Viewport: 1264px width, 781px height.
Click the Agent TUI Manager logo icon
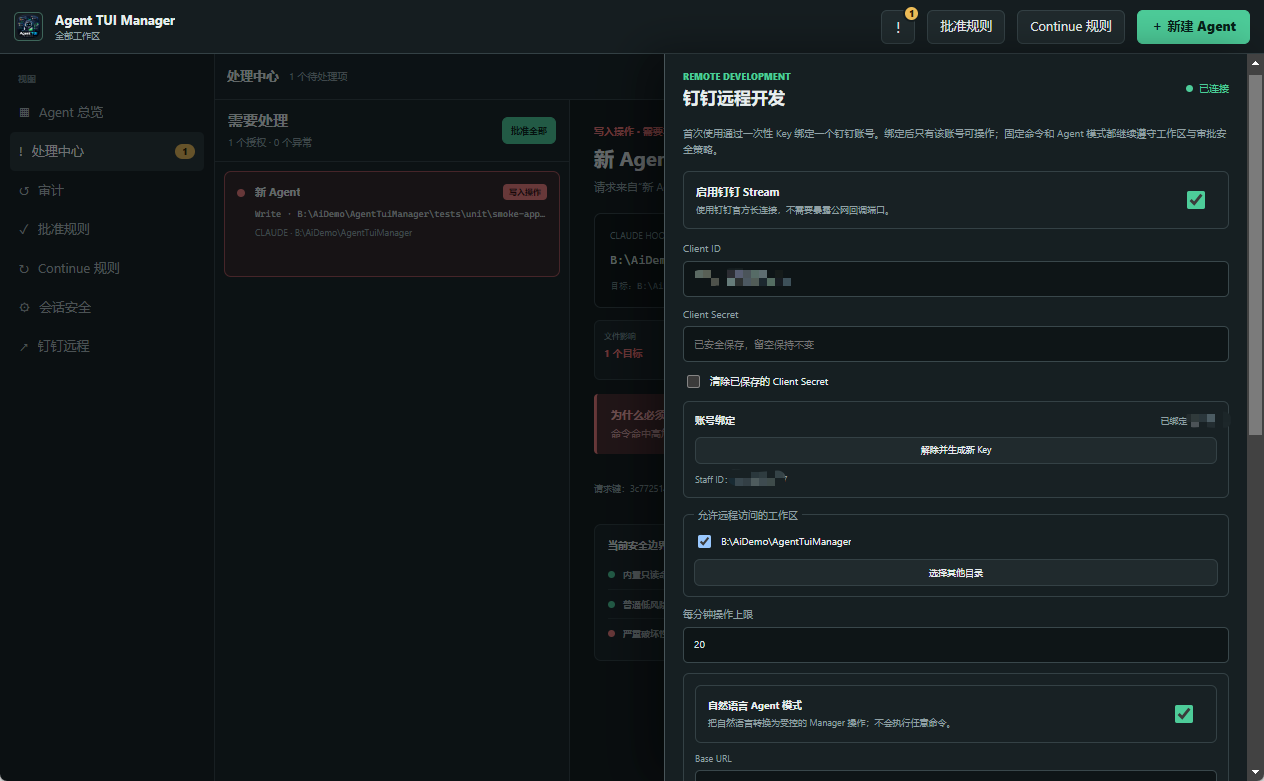point(28,27)
